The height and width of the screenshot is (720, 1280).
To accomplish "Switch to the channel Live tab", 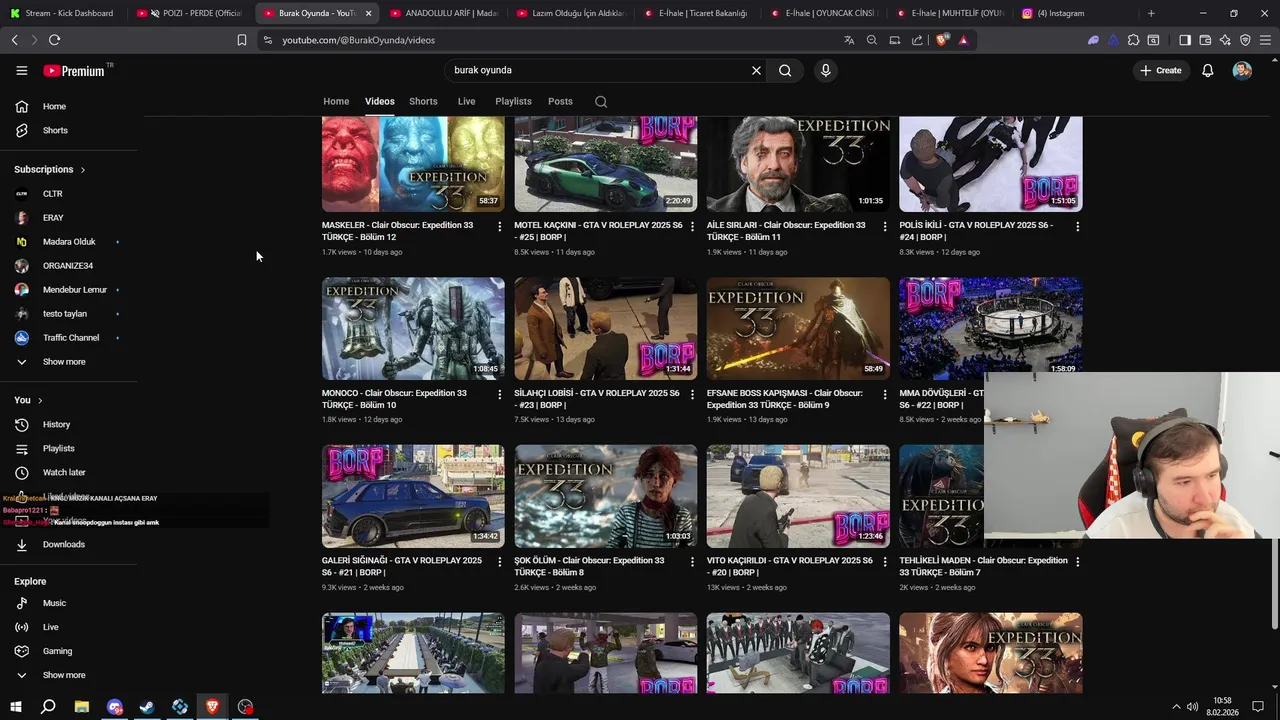I will point(466,101).
